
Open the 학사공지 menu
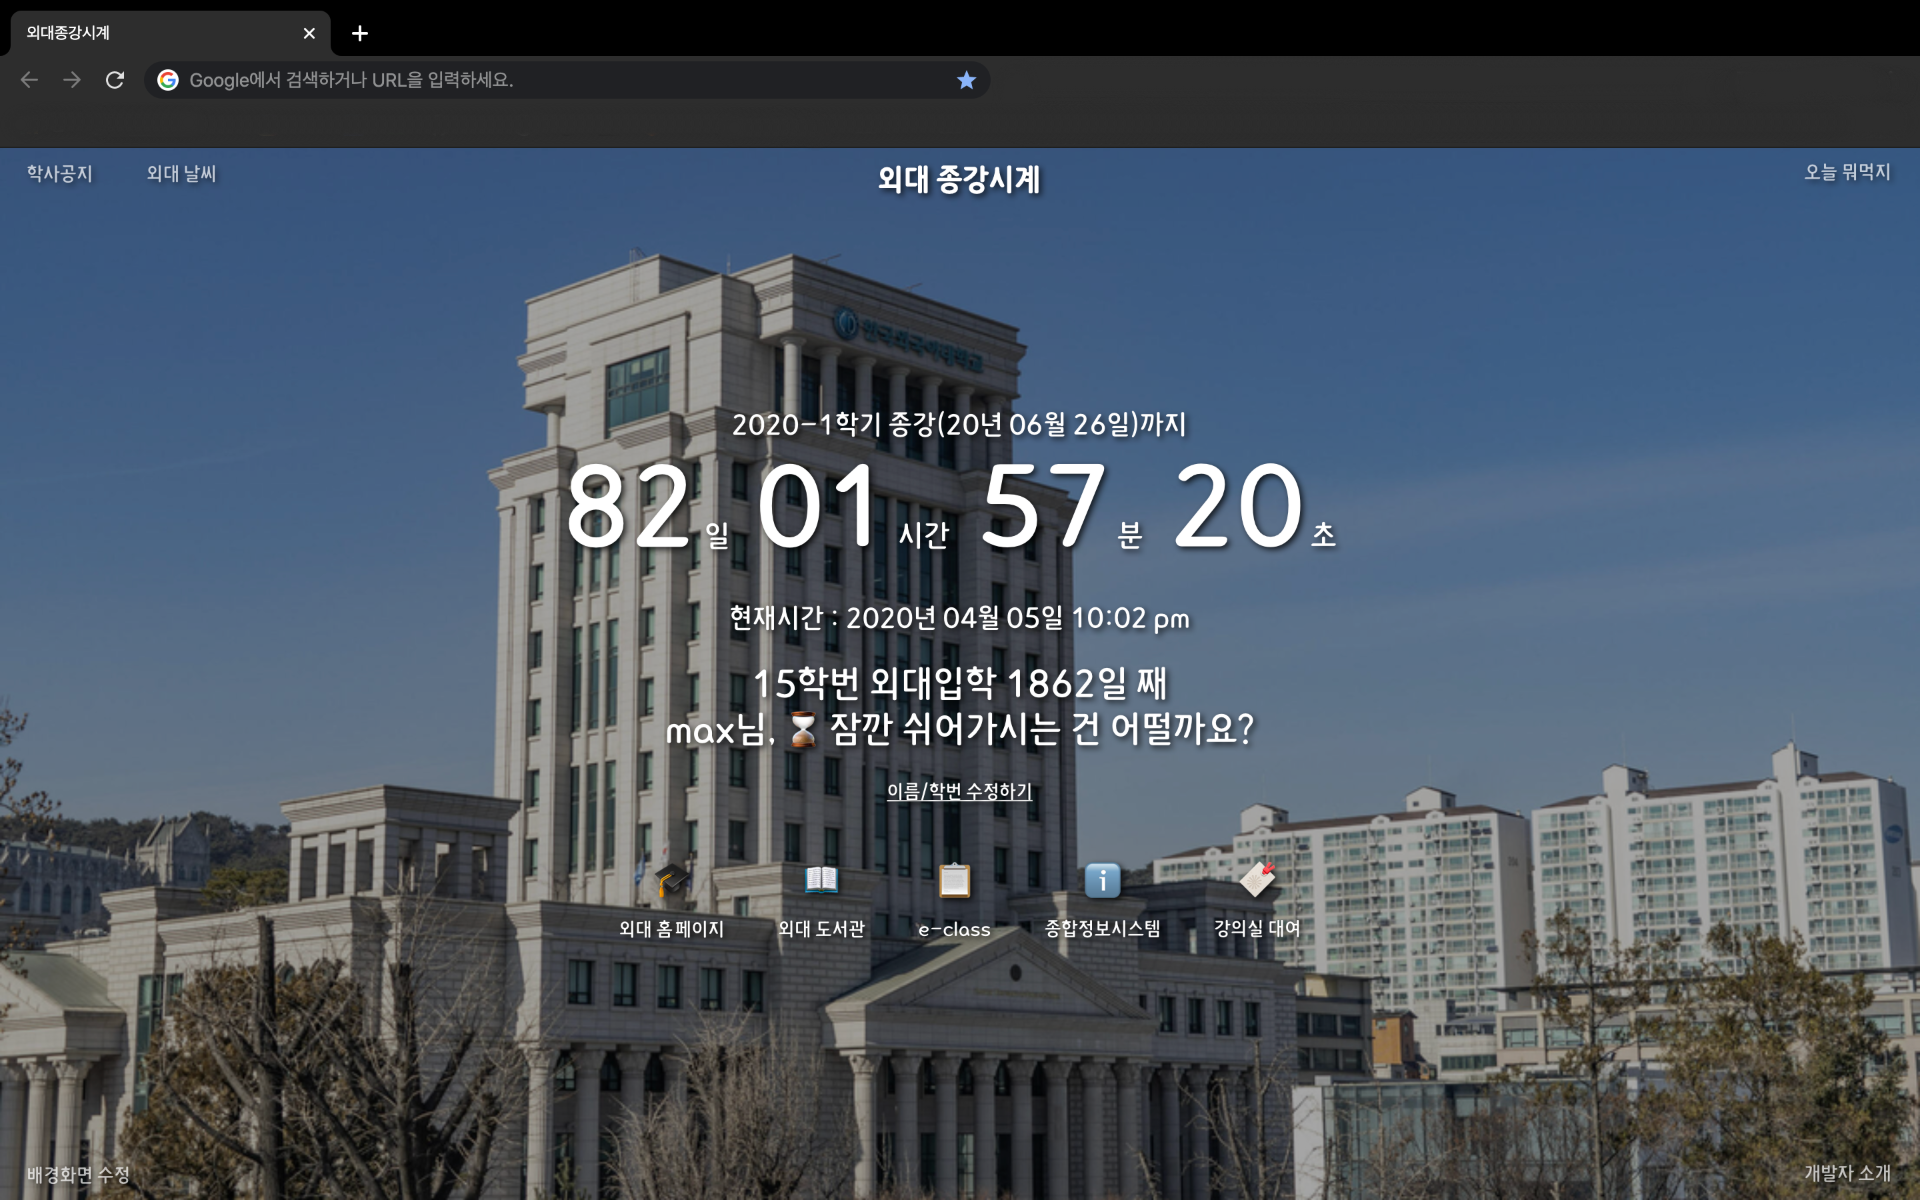(x=59, y=173)
